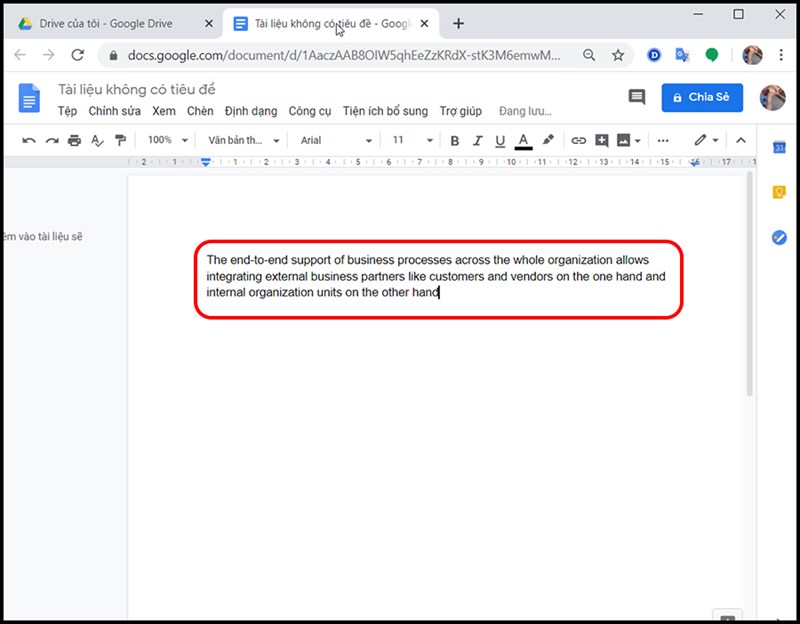Open a new browser tab
Image resolution: width=800 pixels, height=624 pixels.
pos(458,23)
